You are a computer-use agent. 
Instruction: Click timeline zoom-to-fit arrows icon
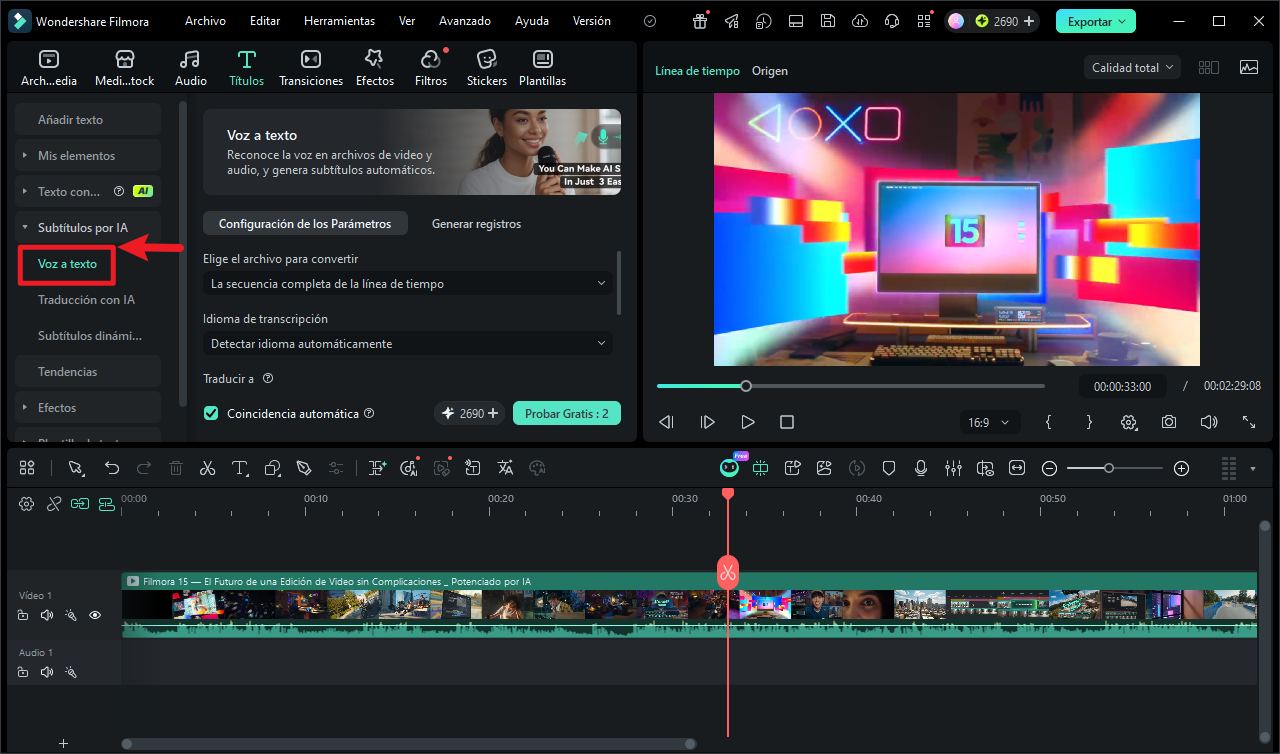click(x=1018, y=468)
